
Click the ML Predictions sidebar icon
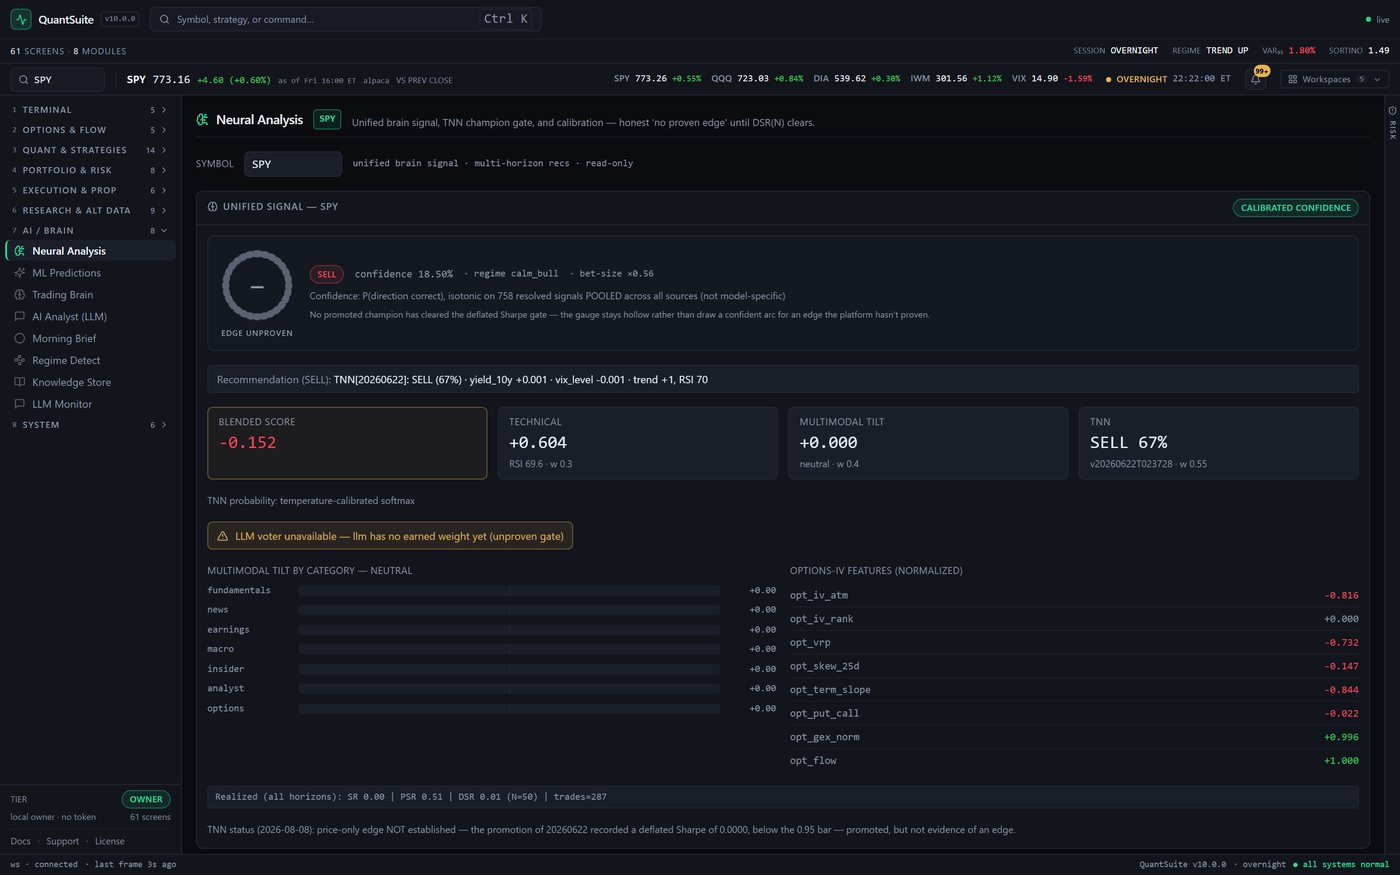coord(19,273)
